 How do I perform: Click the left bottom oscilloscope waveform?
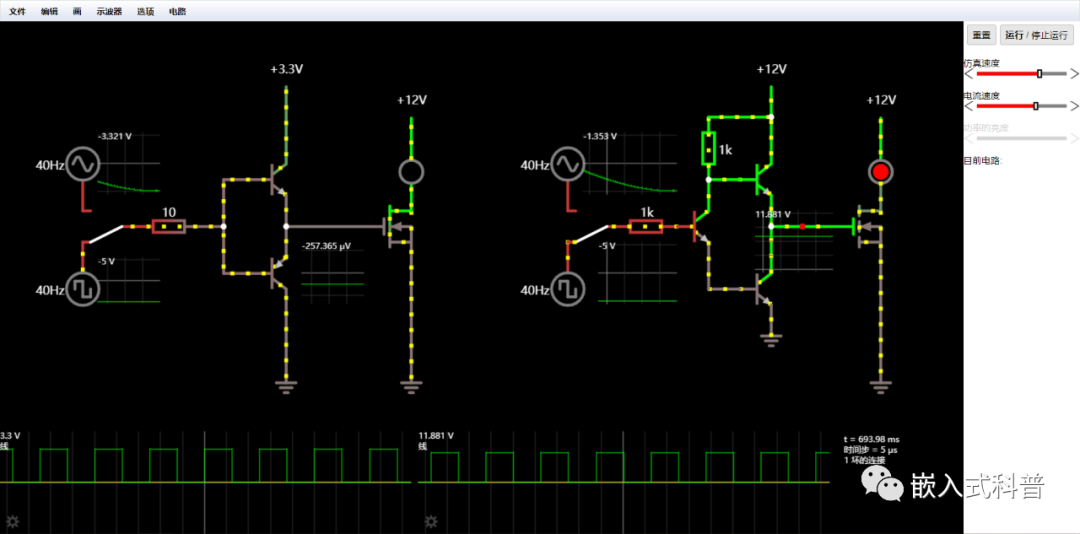tap(205, 466)
